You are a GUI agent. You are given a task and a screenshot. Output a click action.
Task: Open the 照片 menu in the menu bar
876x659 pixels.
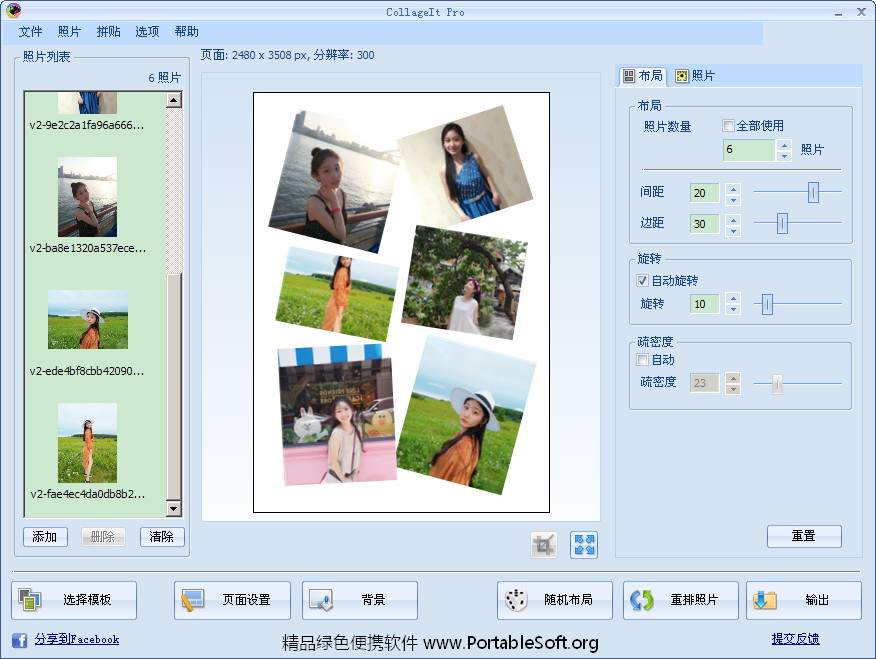[x=69, y=32]
